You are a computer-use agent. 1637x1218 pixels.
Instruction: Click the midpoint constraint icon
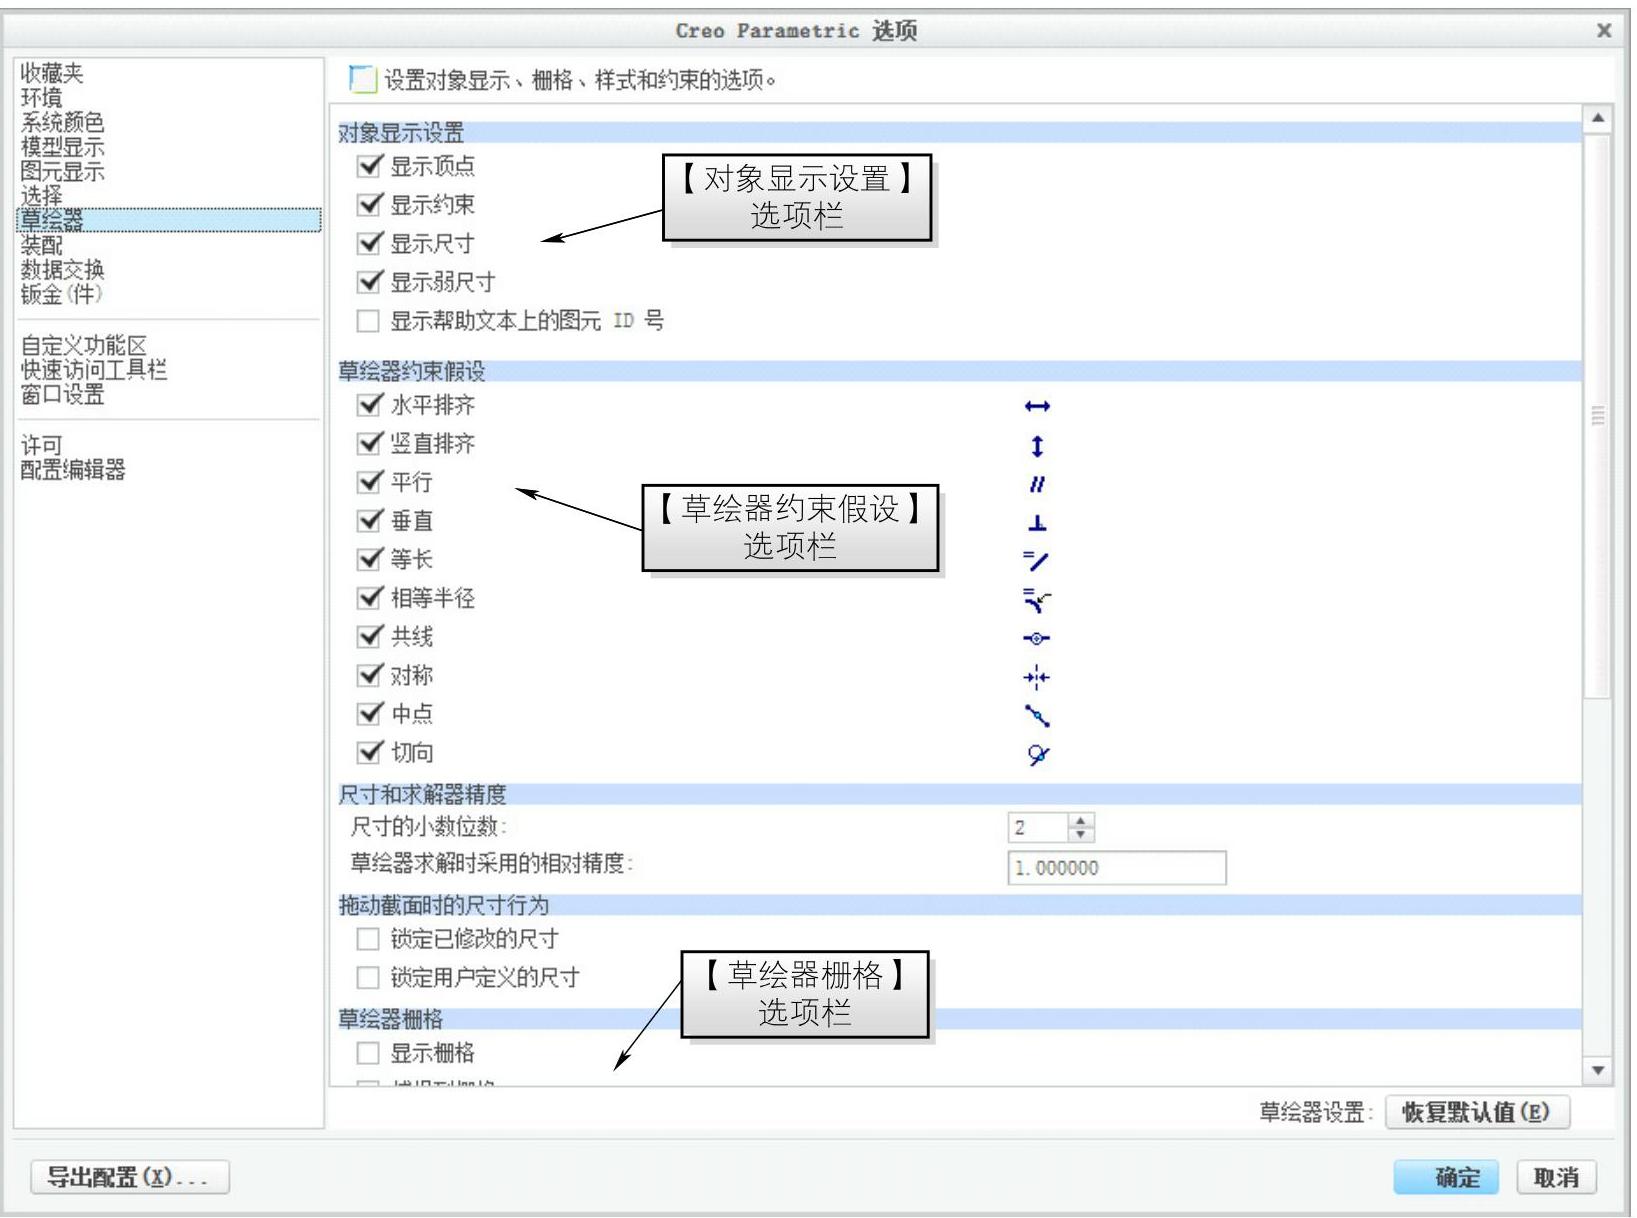(x=1037, y=715)
